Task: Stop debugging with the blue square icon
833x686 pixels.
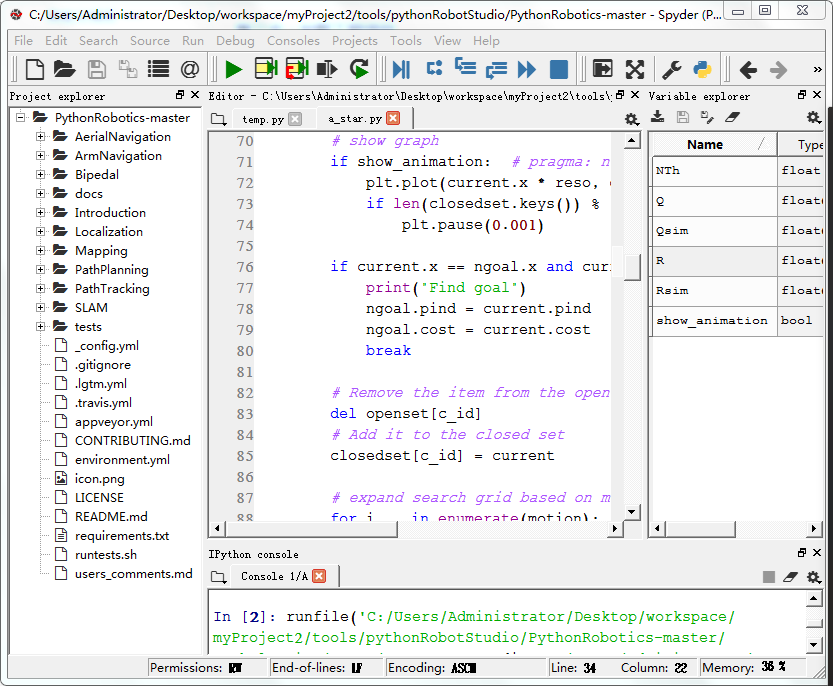Action: tap(559, 69)
